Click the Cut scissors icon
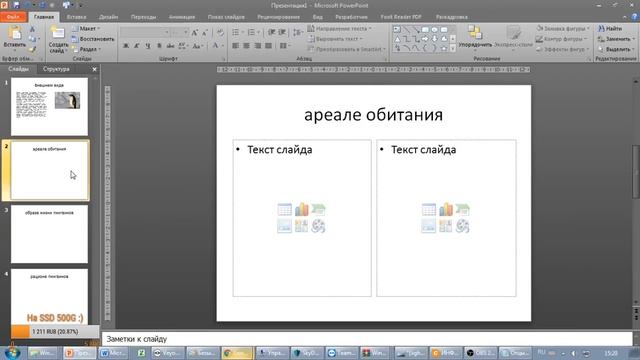 pos(32,29)
